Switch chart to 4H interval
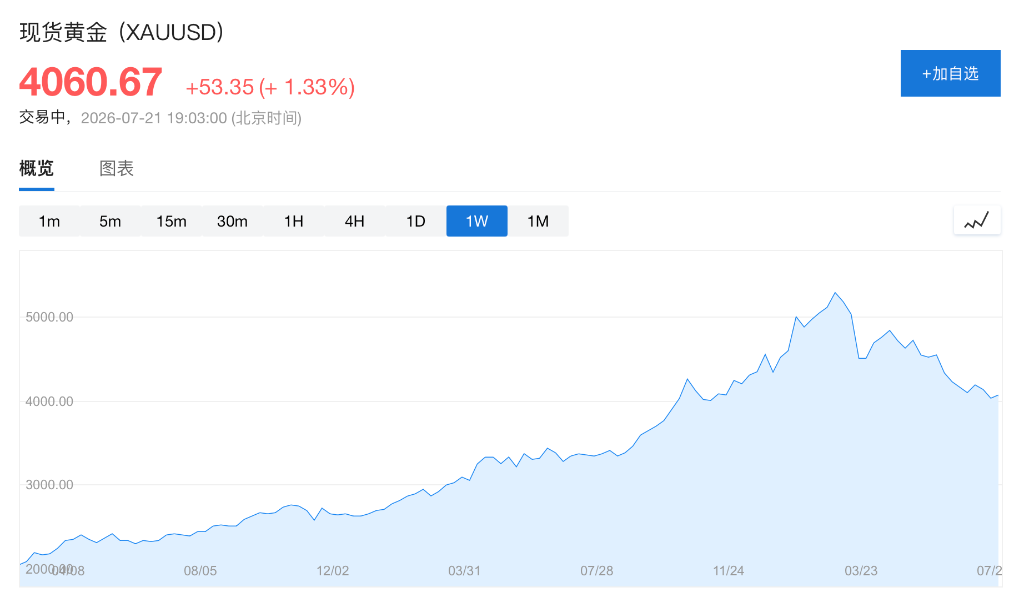 click(x=355, y=221)
